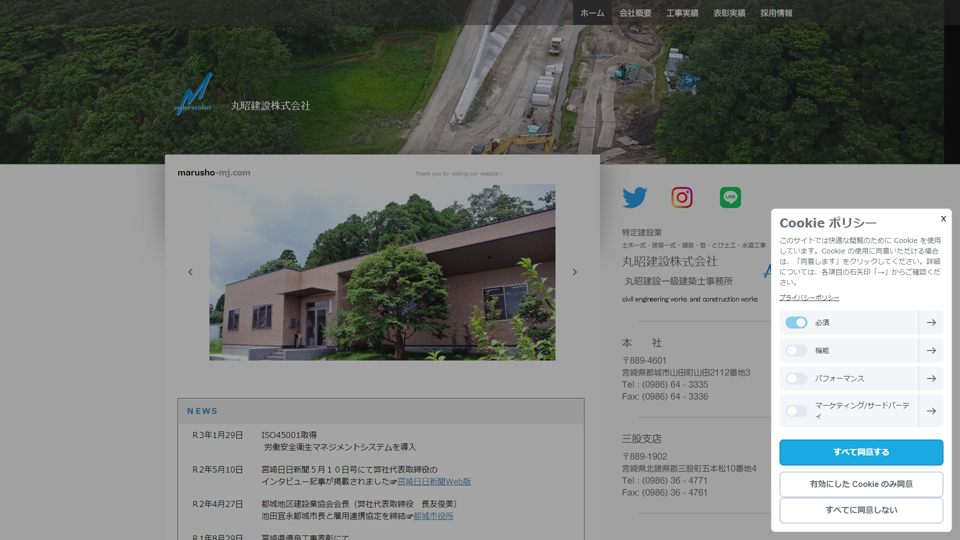Image resolution: width=960 pixels, height=540 pixels.
Task: Open the 工事実績 menu item
Action: tap(682, 13)
